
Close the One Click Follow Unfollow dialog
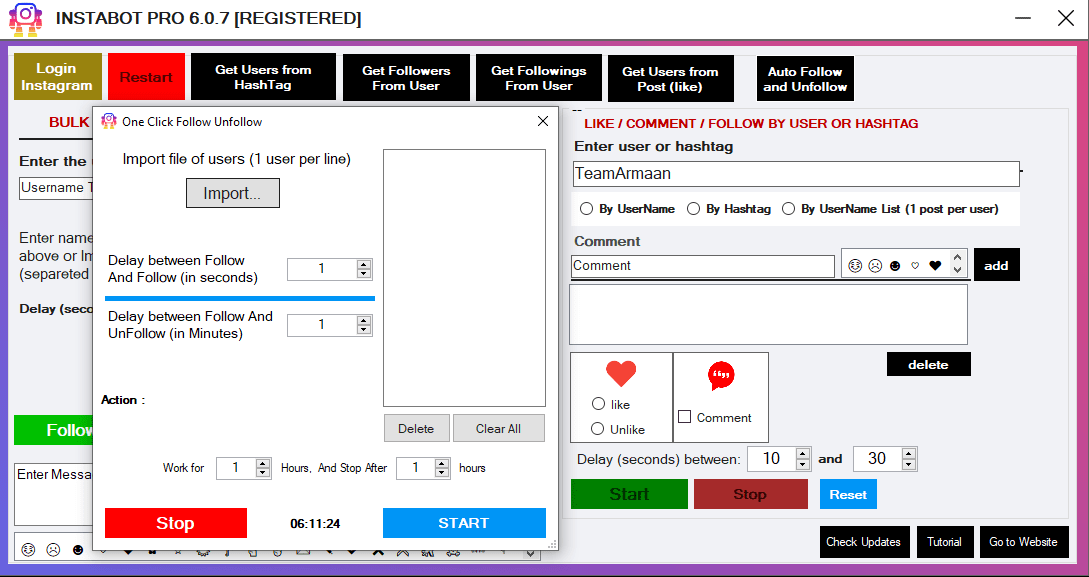[x=543, y=122]
